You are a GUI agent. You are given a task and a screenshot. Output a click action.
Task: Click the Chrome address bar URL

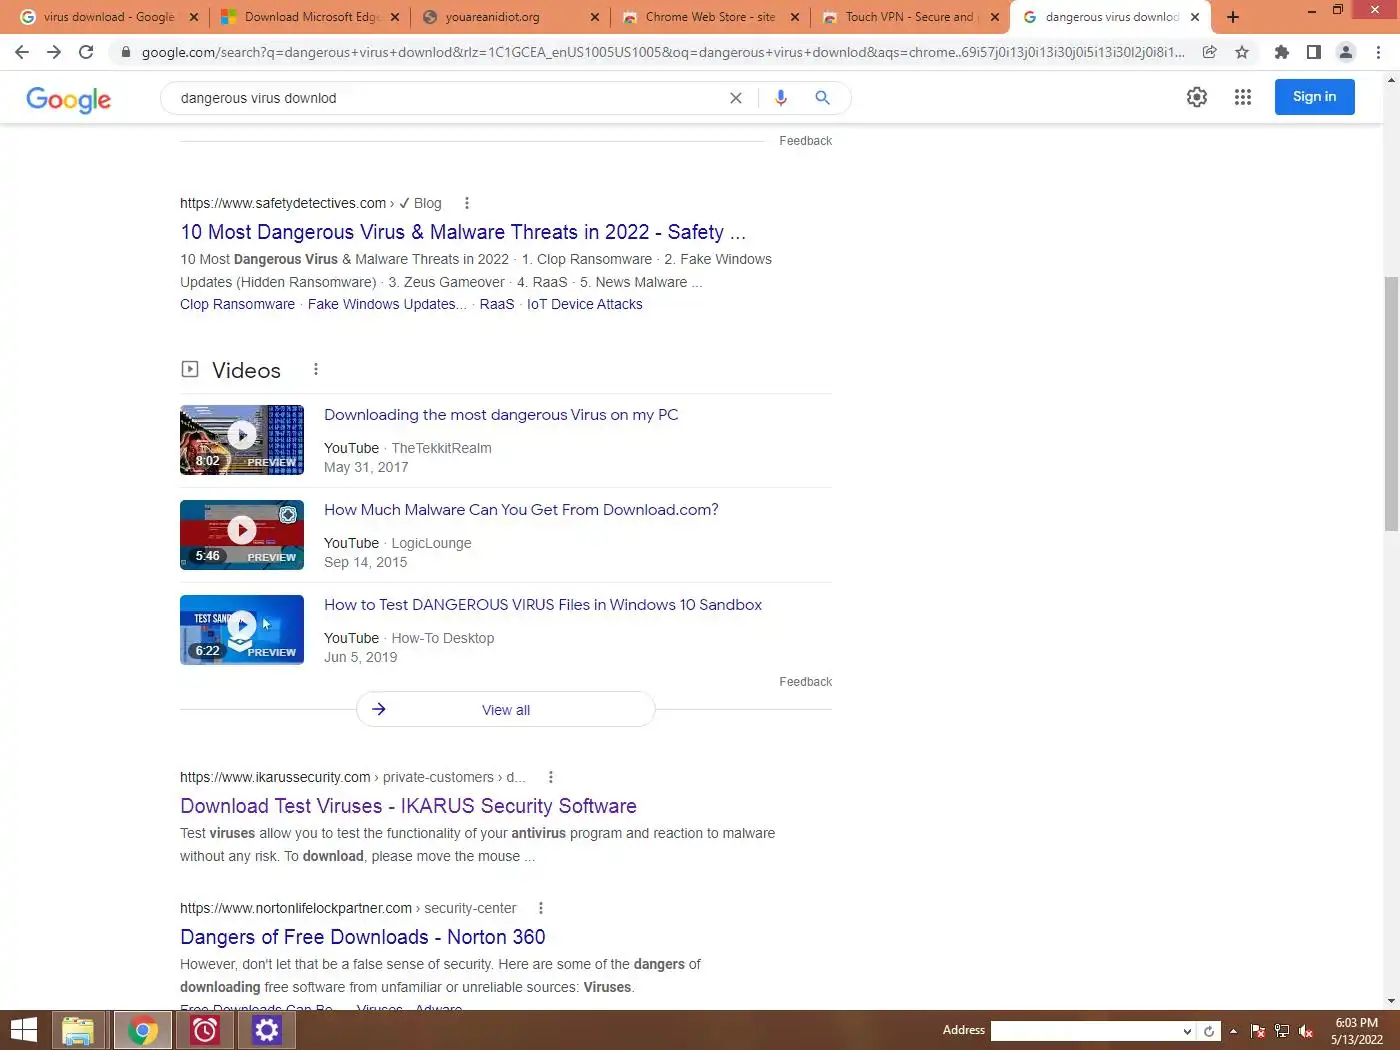(x=663, y=52)
